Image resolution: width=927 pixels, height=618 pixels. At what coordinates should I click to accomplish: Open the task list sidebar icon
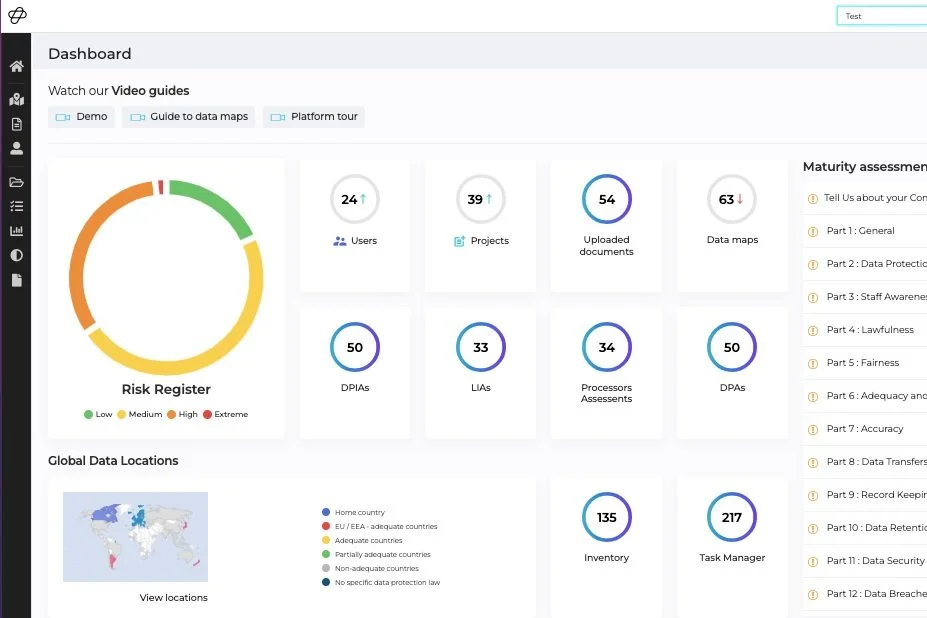click(17, 206)
